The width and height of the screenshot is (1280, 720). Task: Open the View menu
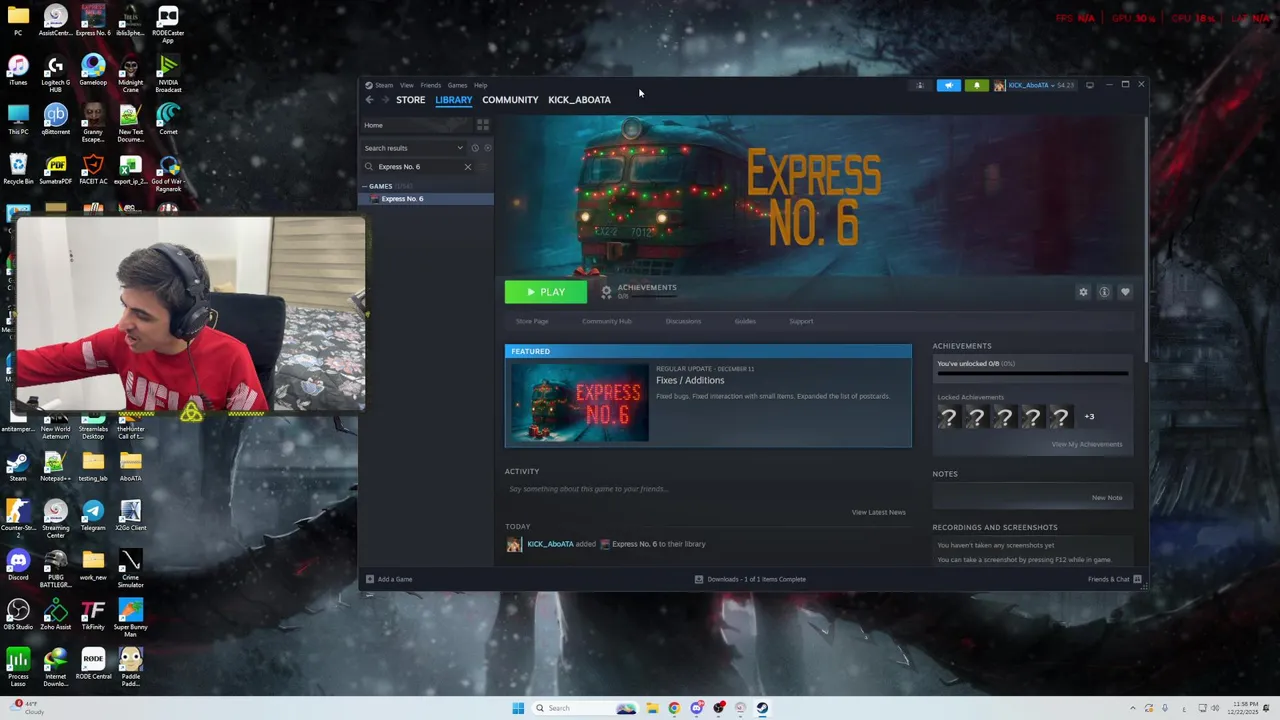[407, 85]
